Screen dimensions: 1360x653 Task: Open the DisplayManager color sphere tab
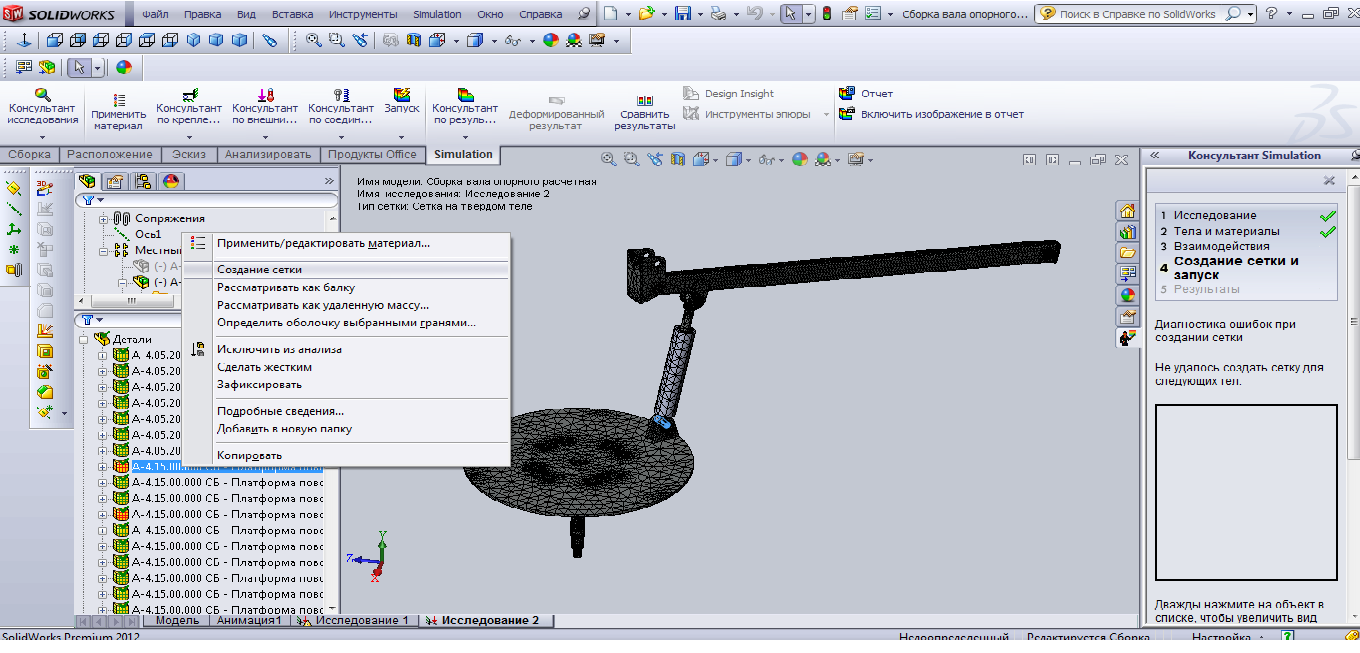(170, 181)
